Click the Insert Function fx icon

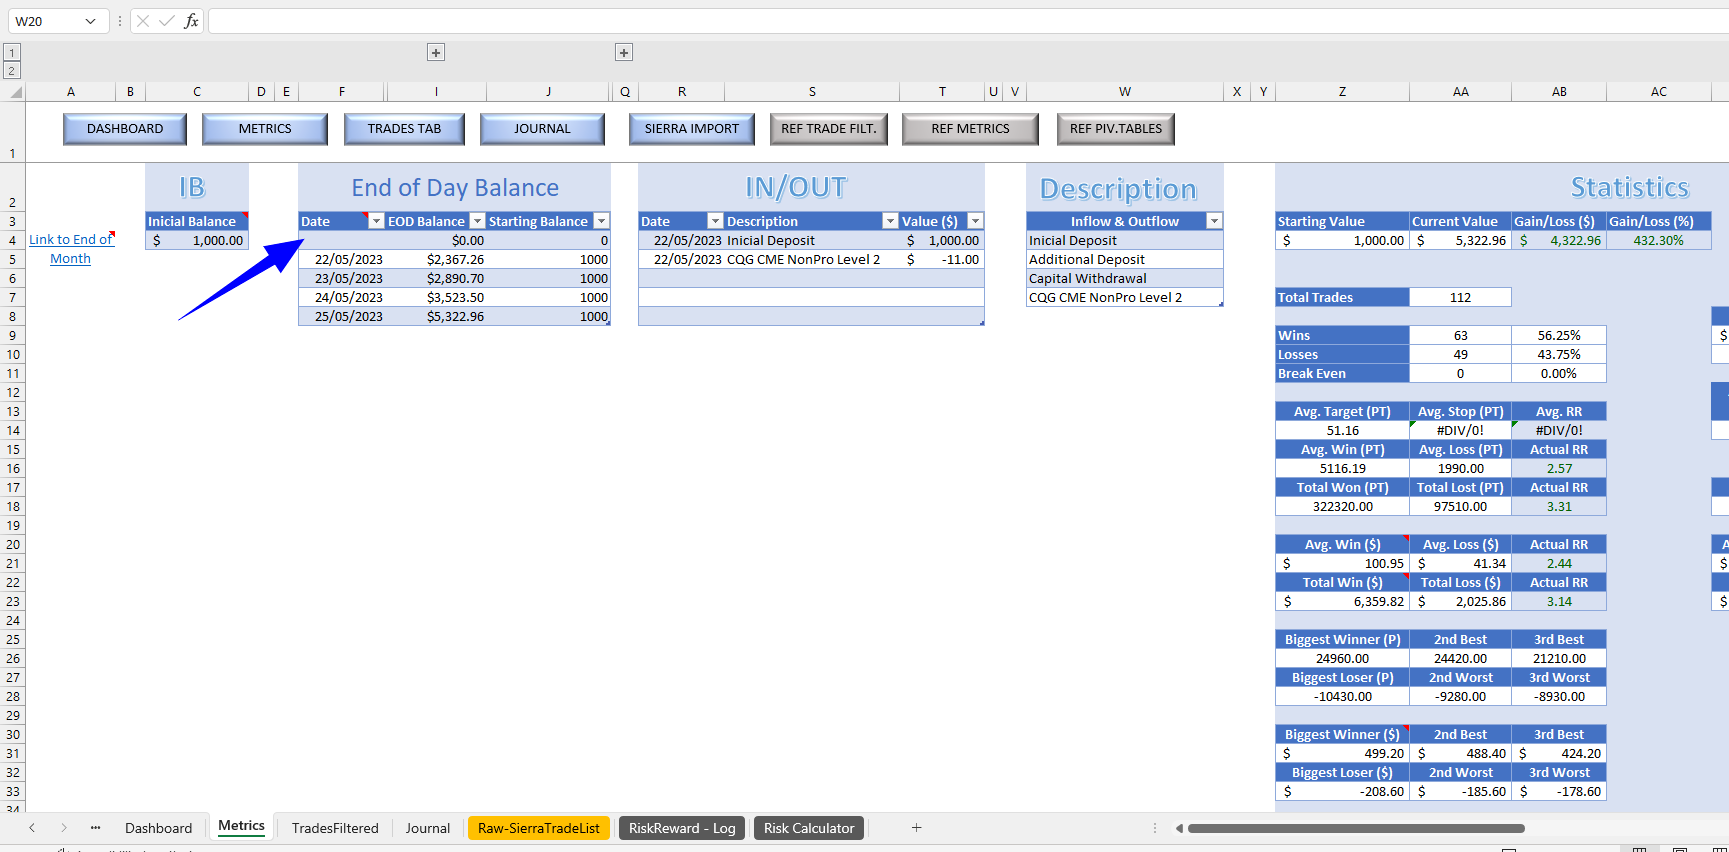tap(191, 21)
